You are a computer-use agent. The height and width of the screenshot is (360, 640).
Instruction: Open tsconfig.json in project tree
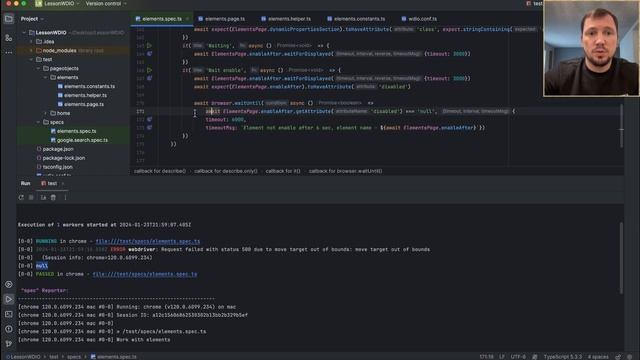55,167
